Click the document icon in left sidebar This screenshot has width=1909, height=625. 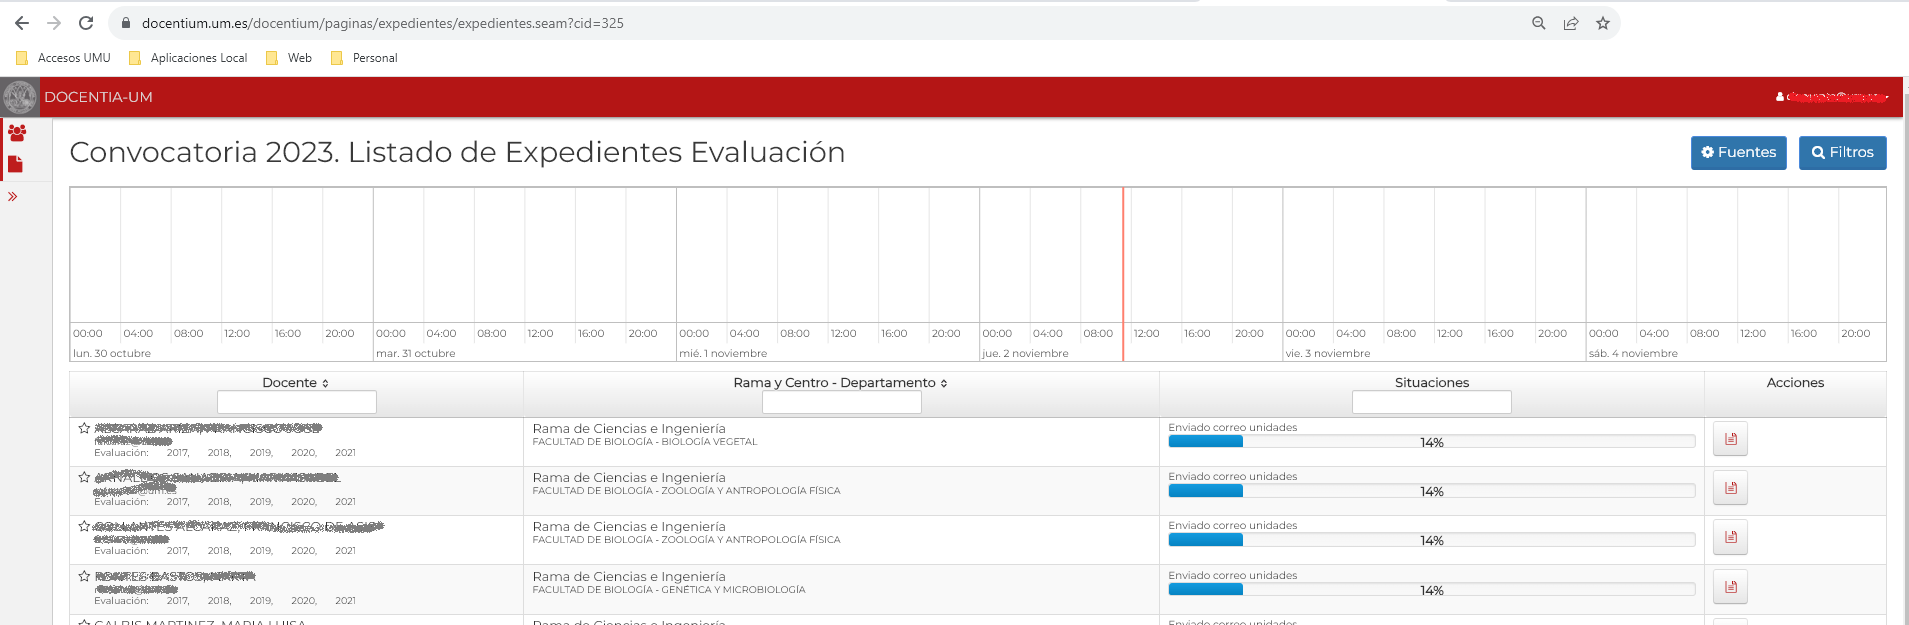[16, 164]
